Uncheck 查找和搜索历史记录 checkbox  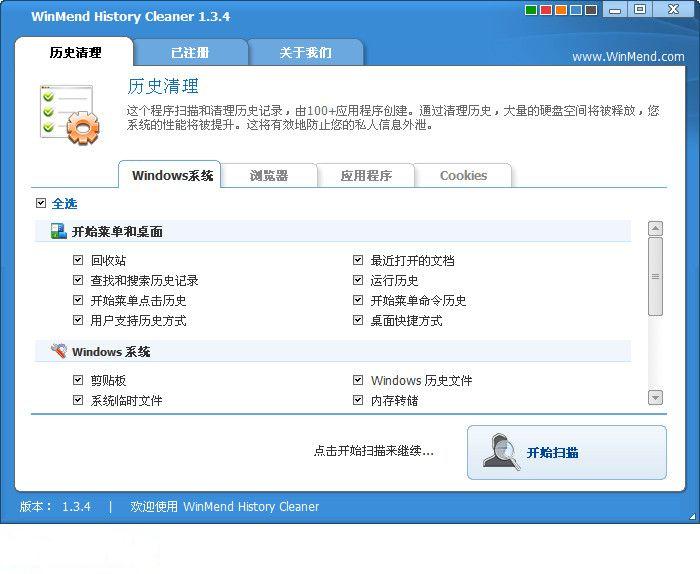coord(78,280)
